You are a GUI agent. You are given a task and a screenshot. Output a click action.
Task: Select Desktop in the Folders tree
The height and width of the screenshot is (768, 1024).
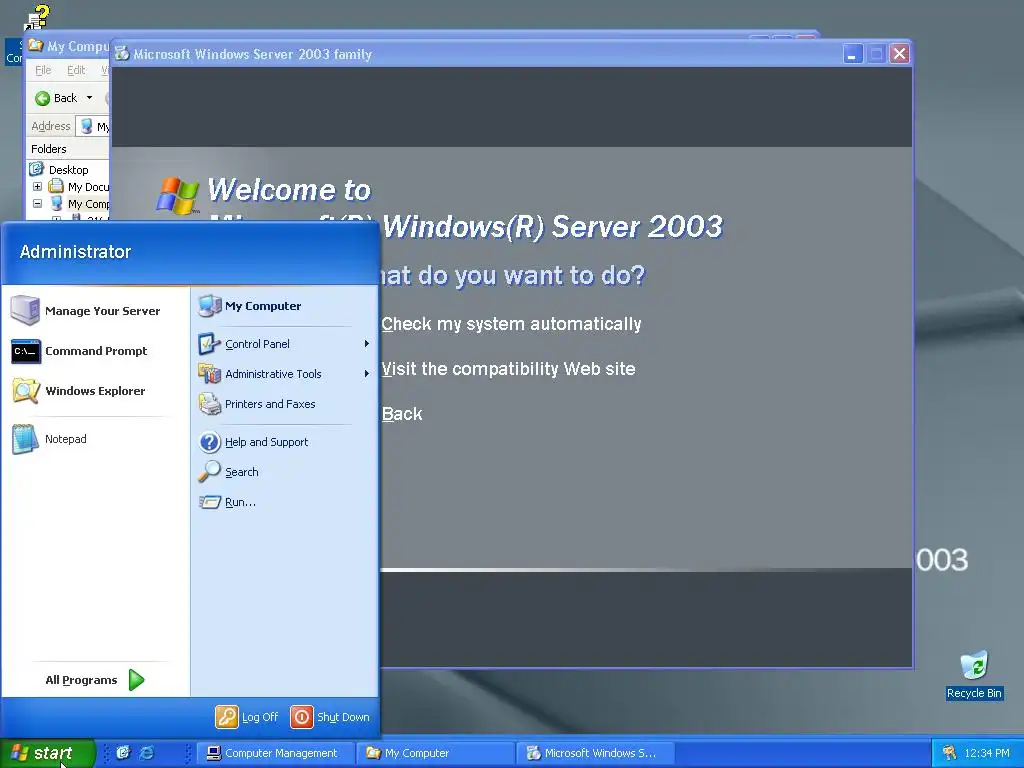[x=69, y=170]
